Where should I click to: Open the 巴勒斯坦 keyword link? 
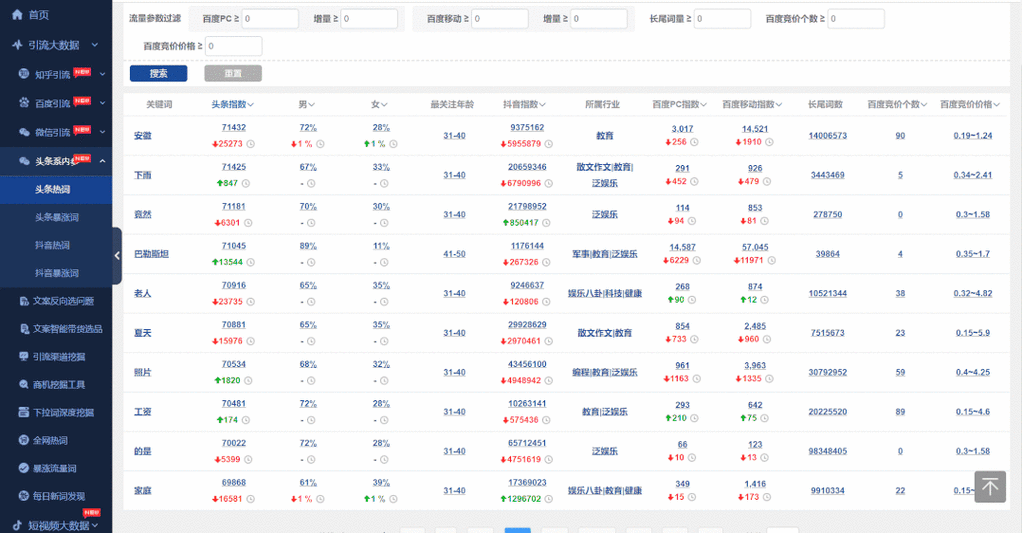151,254
